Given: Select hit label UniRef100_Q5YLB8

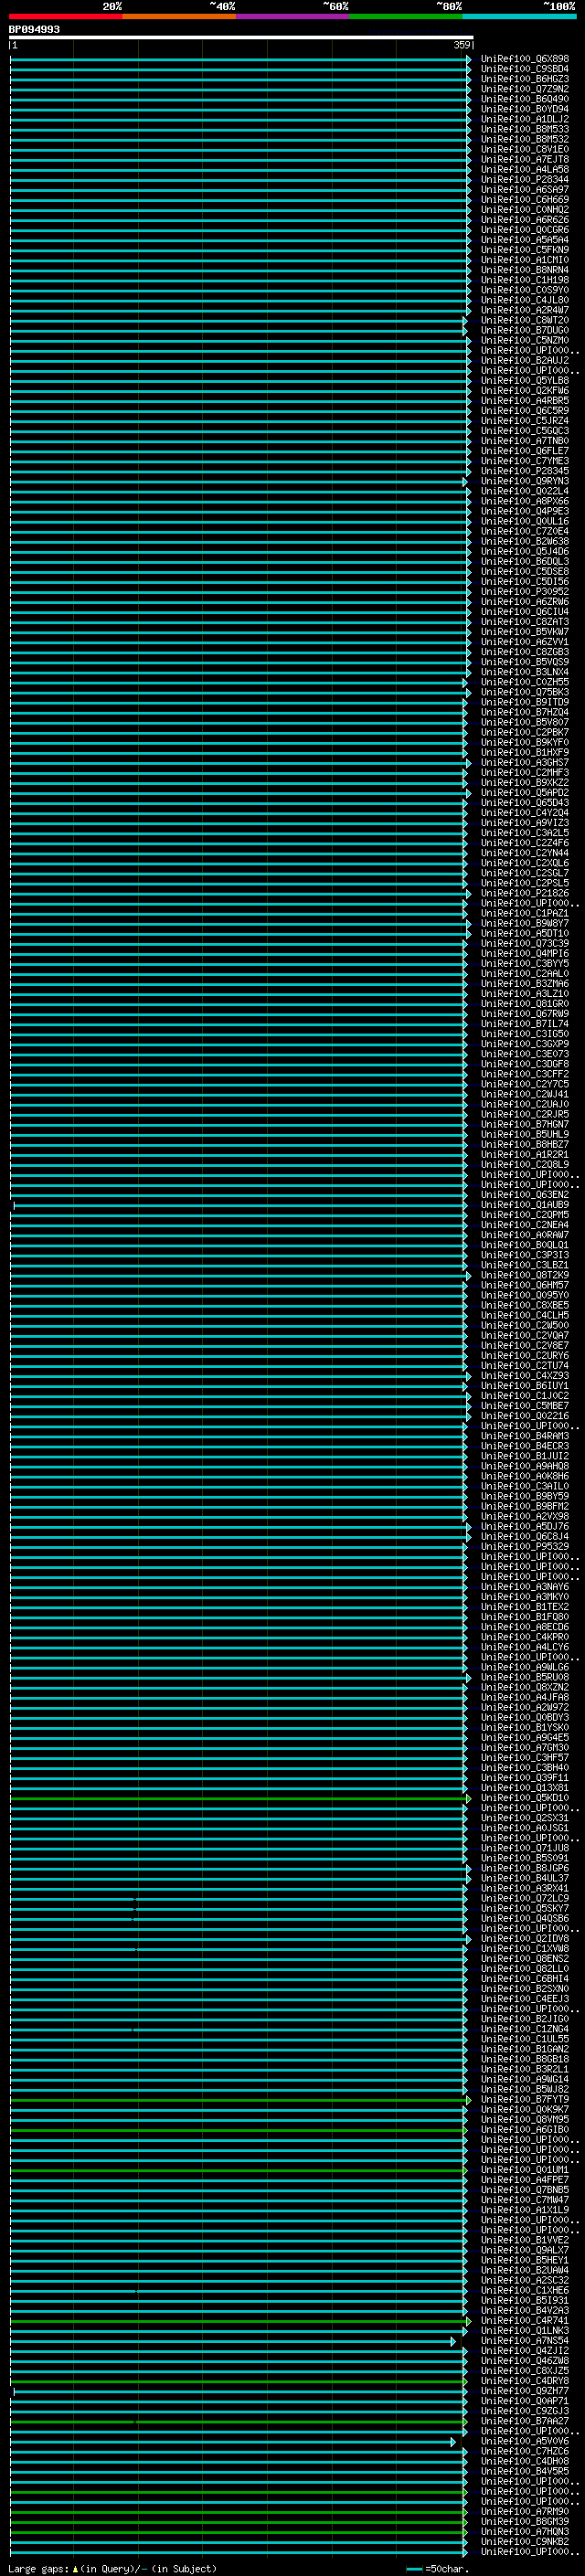Looking at the screenshot, I should [525, 381].
